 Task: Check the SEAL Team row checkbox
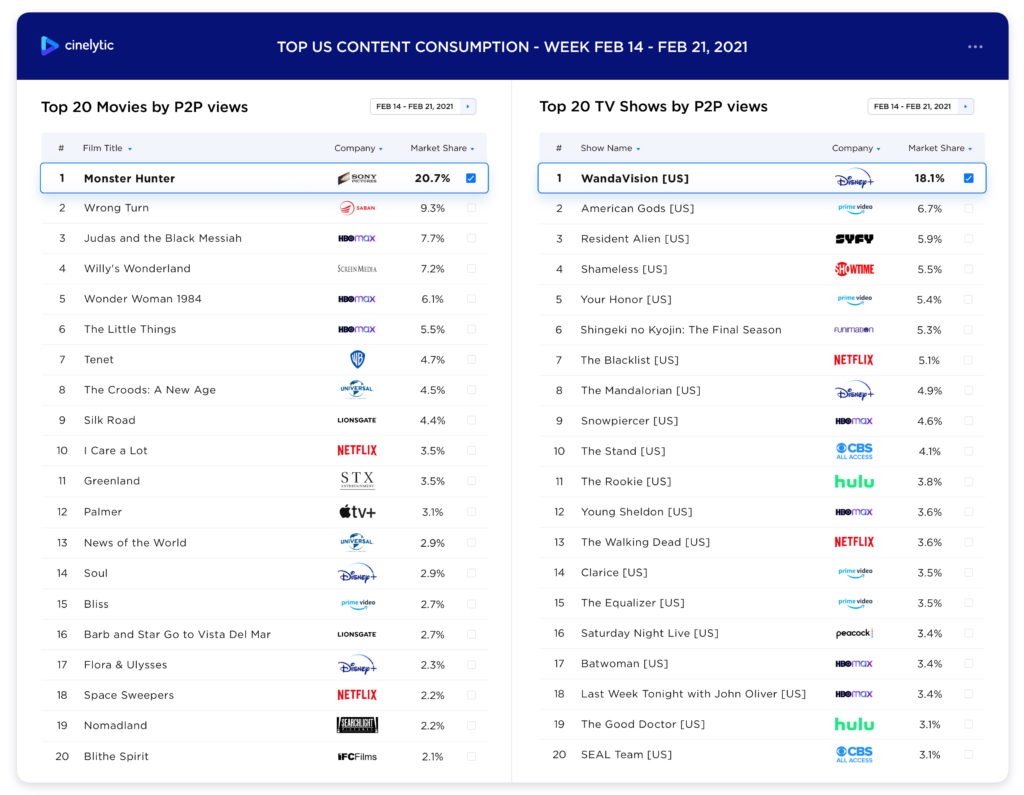click(968, 754)
